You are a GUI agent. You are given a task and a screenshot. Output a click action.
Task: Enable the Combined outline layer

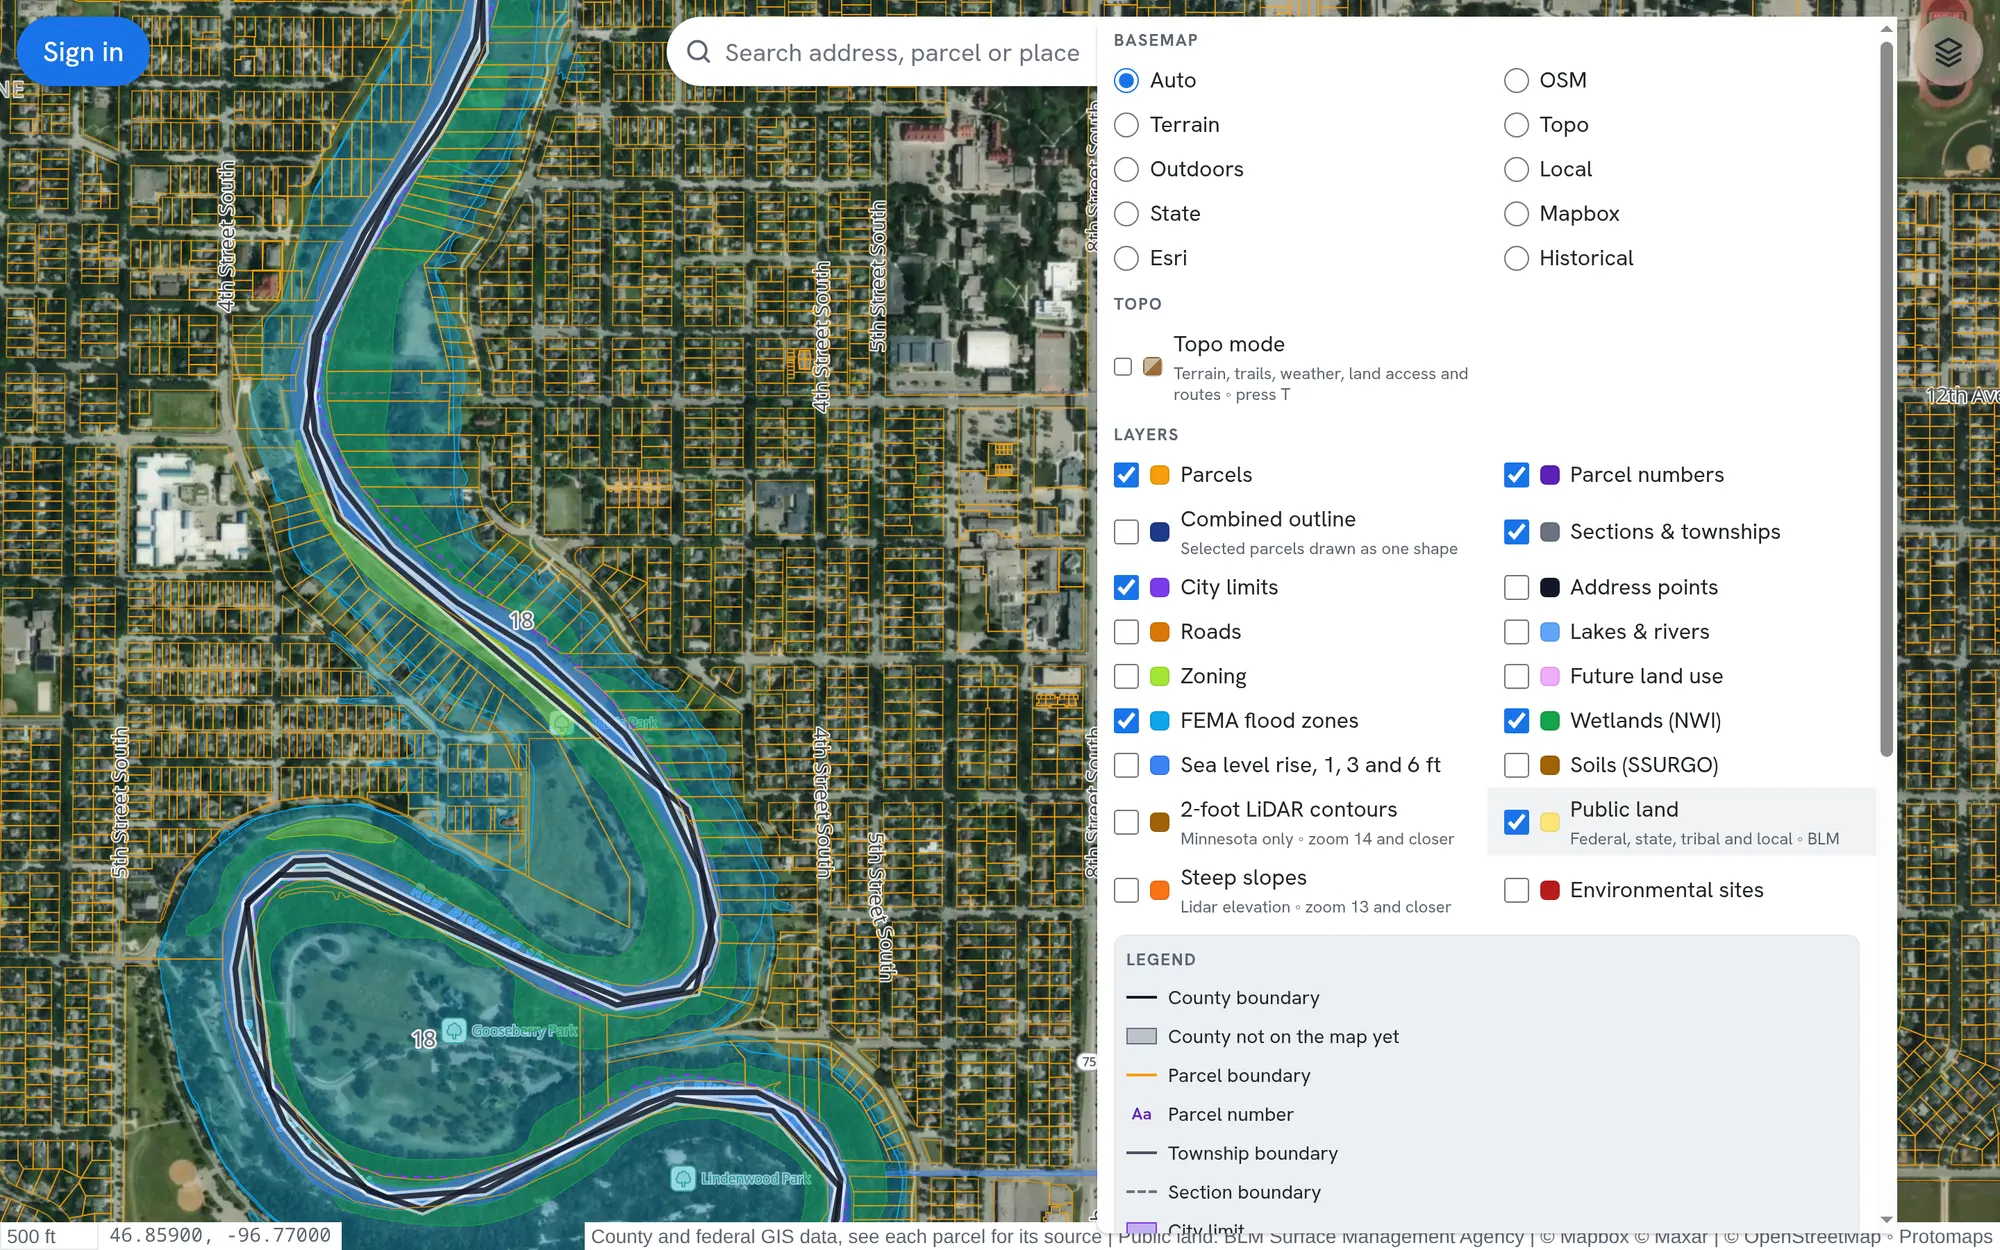coord(1126,532)
